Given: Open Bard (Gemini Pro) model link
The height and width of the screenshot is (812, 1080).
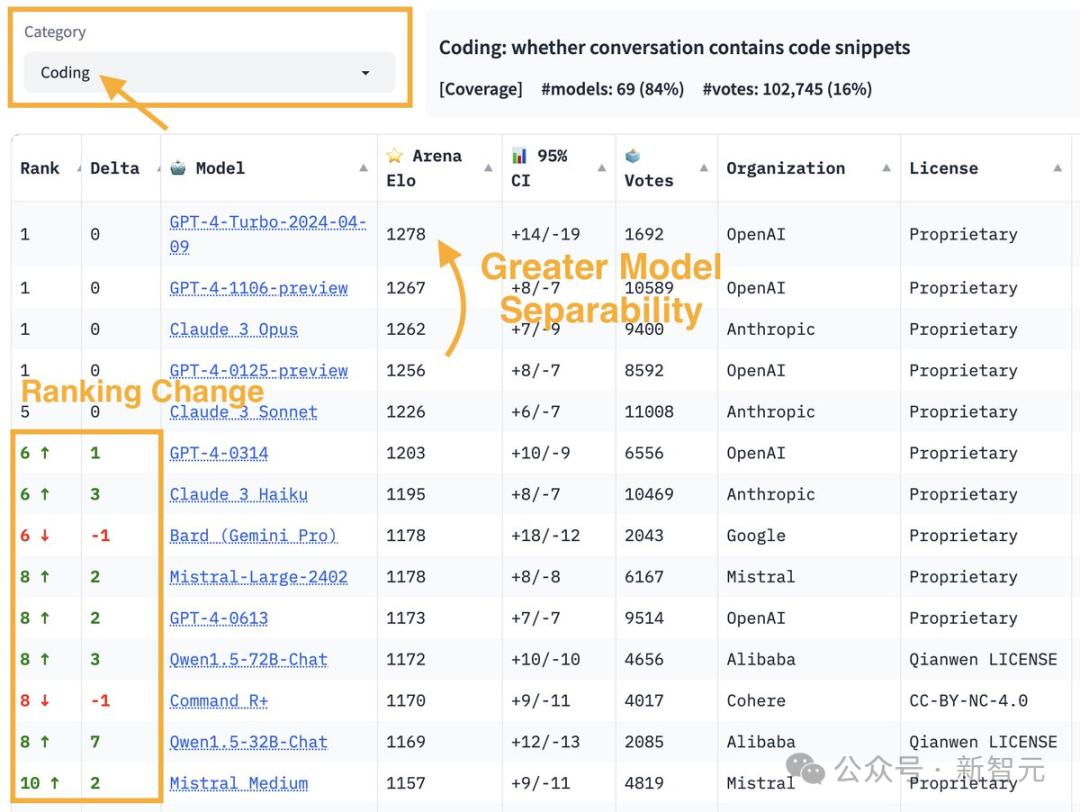Looking at the screenshot, I should point(253,535).
